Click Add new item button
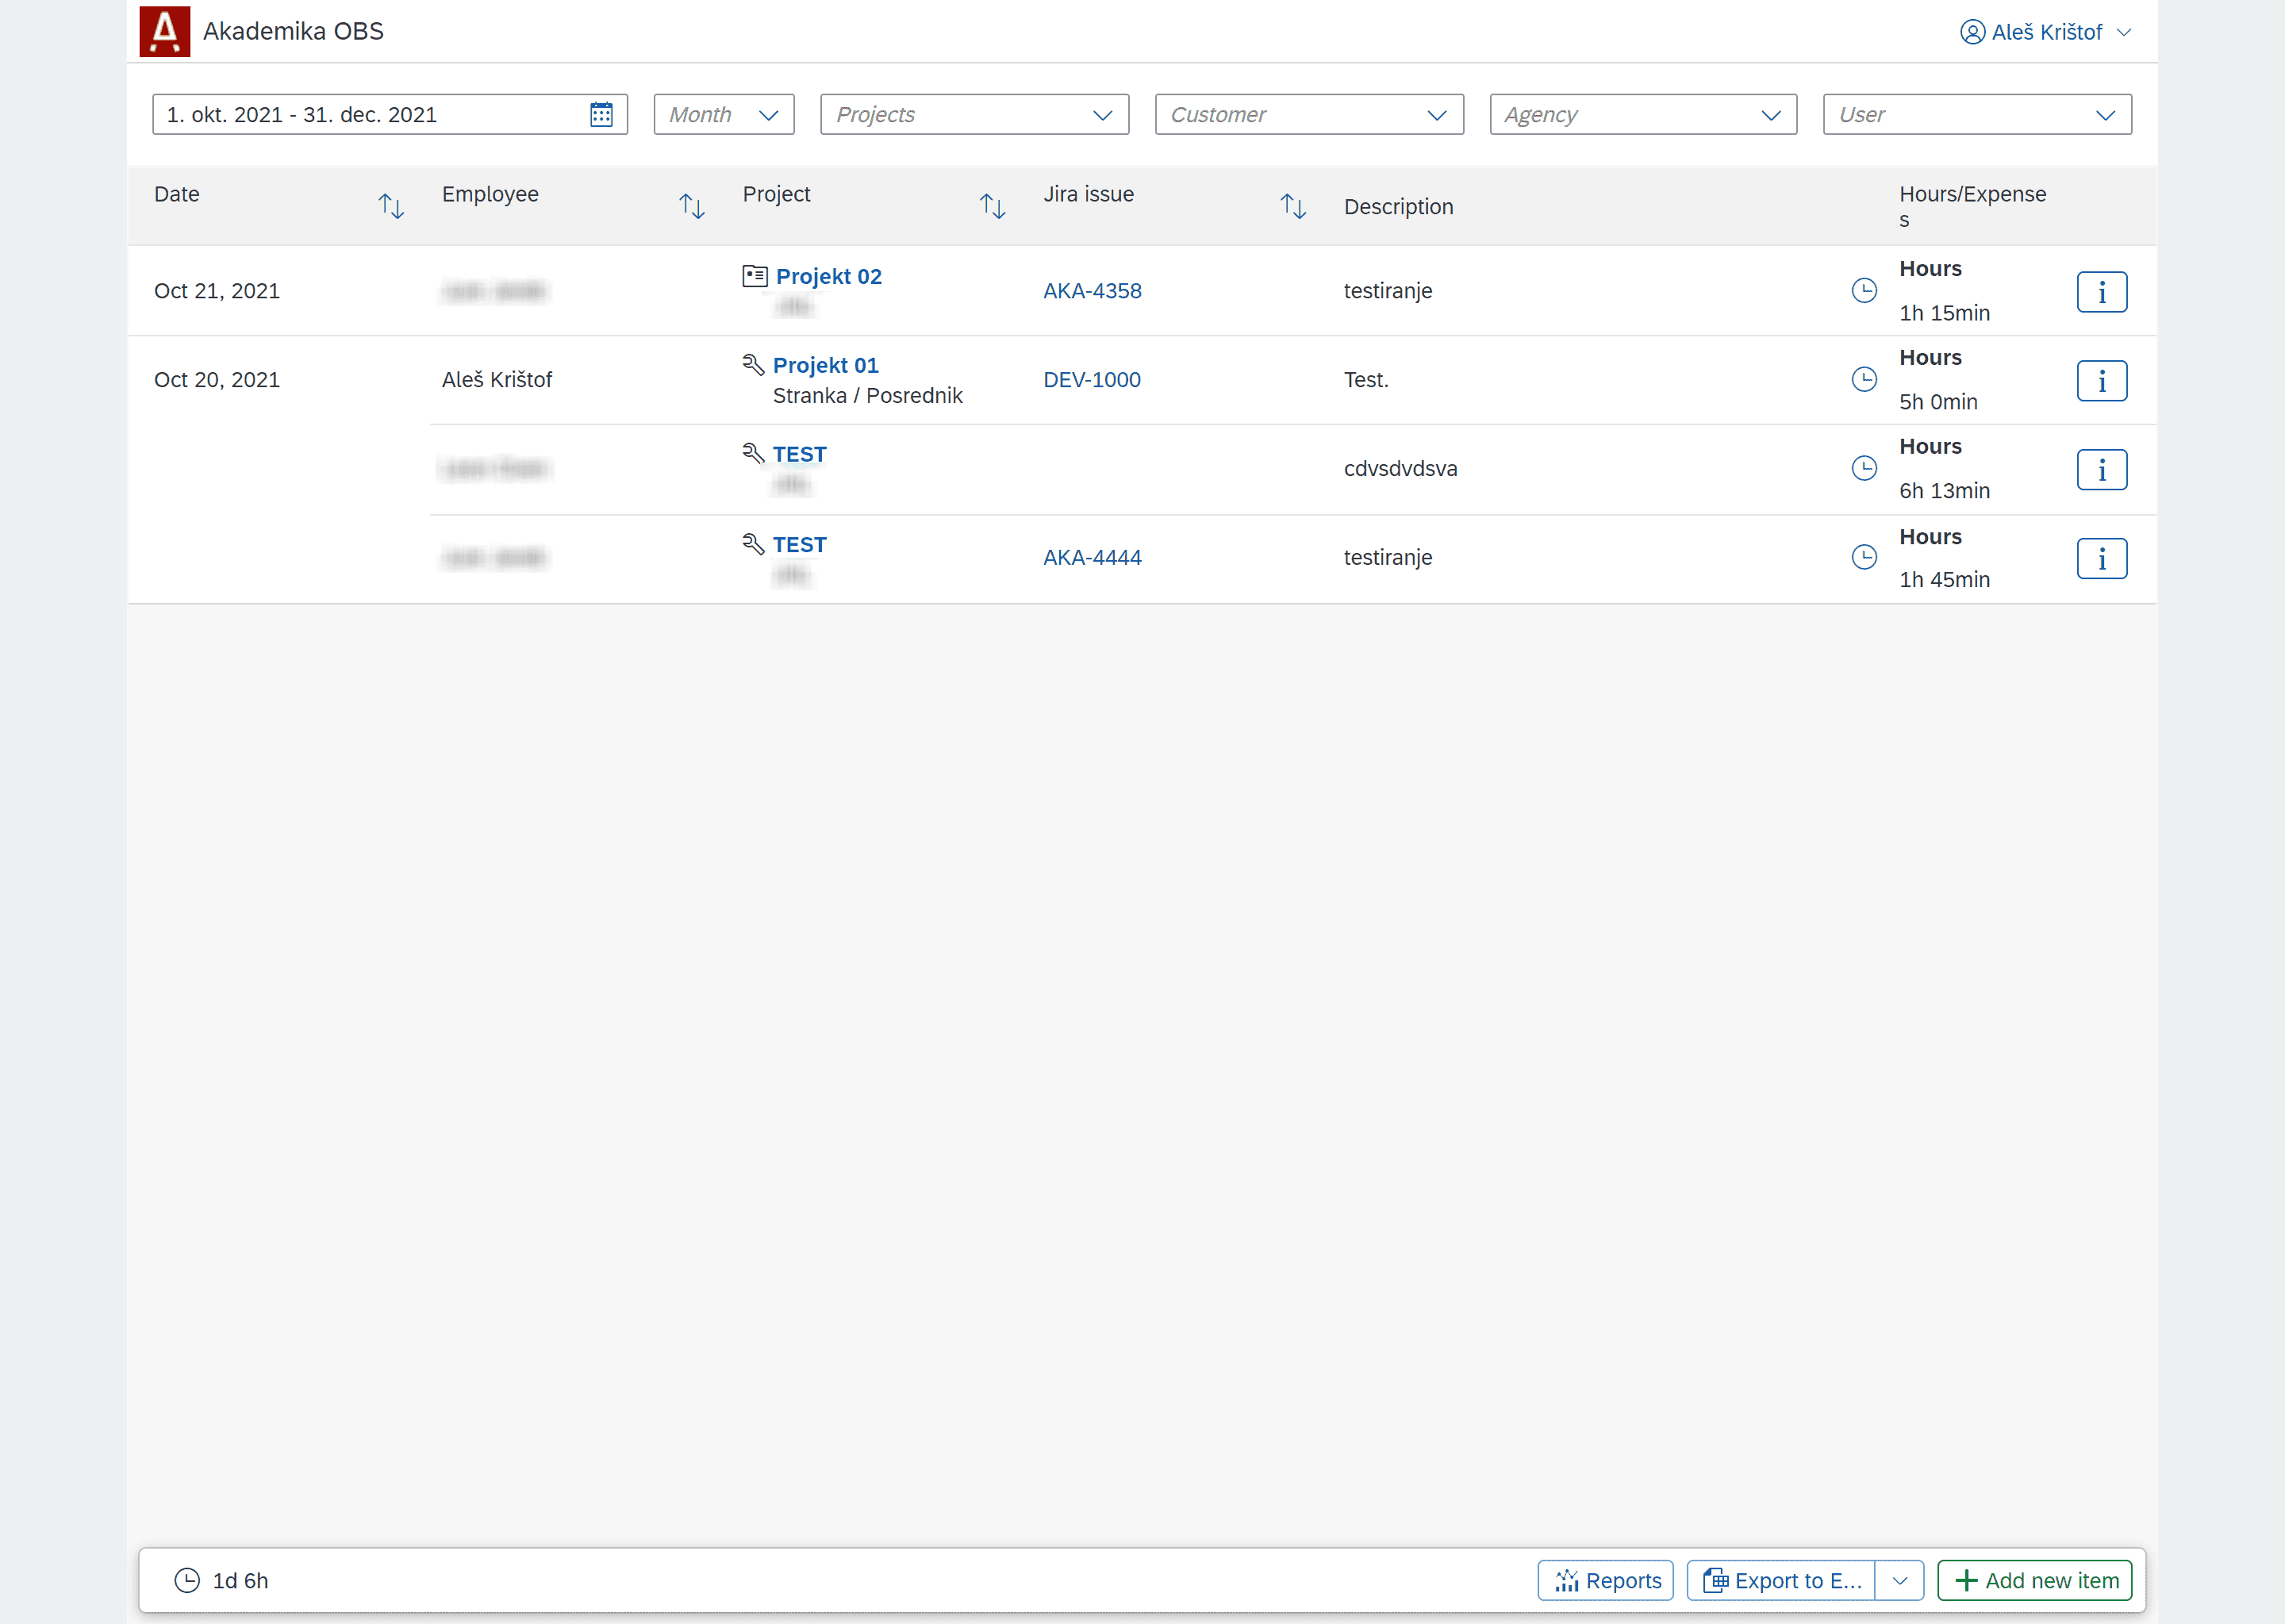Viewport: 2285px width, 1624px height. [2034, 1580]
